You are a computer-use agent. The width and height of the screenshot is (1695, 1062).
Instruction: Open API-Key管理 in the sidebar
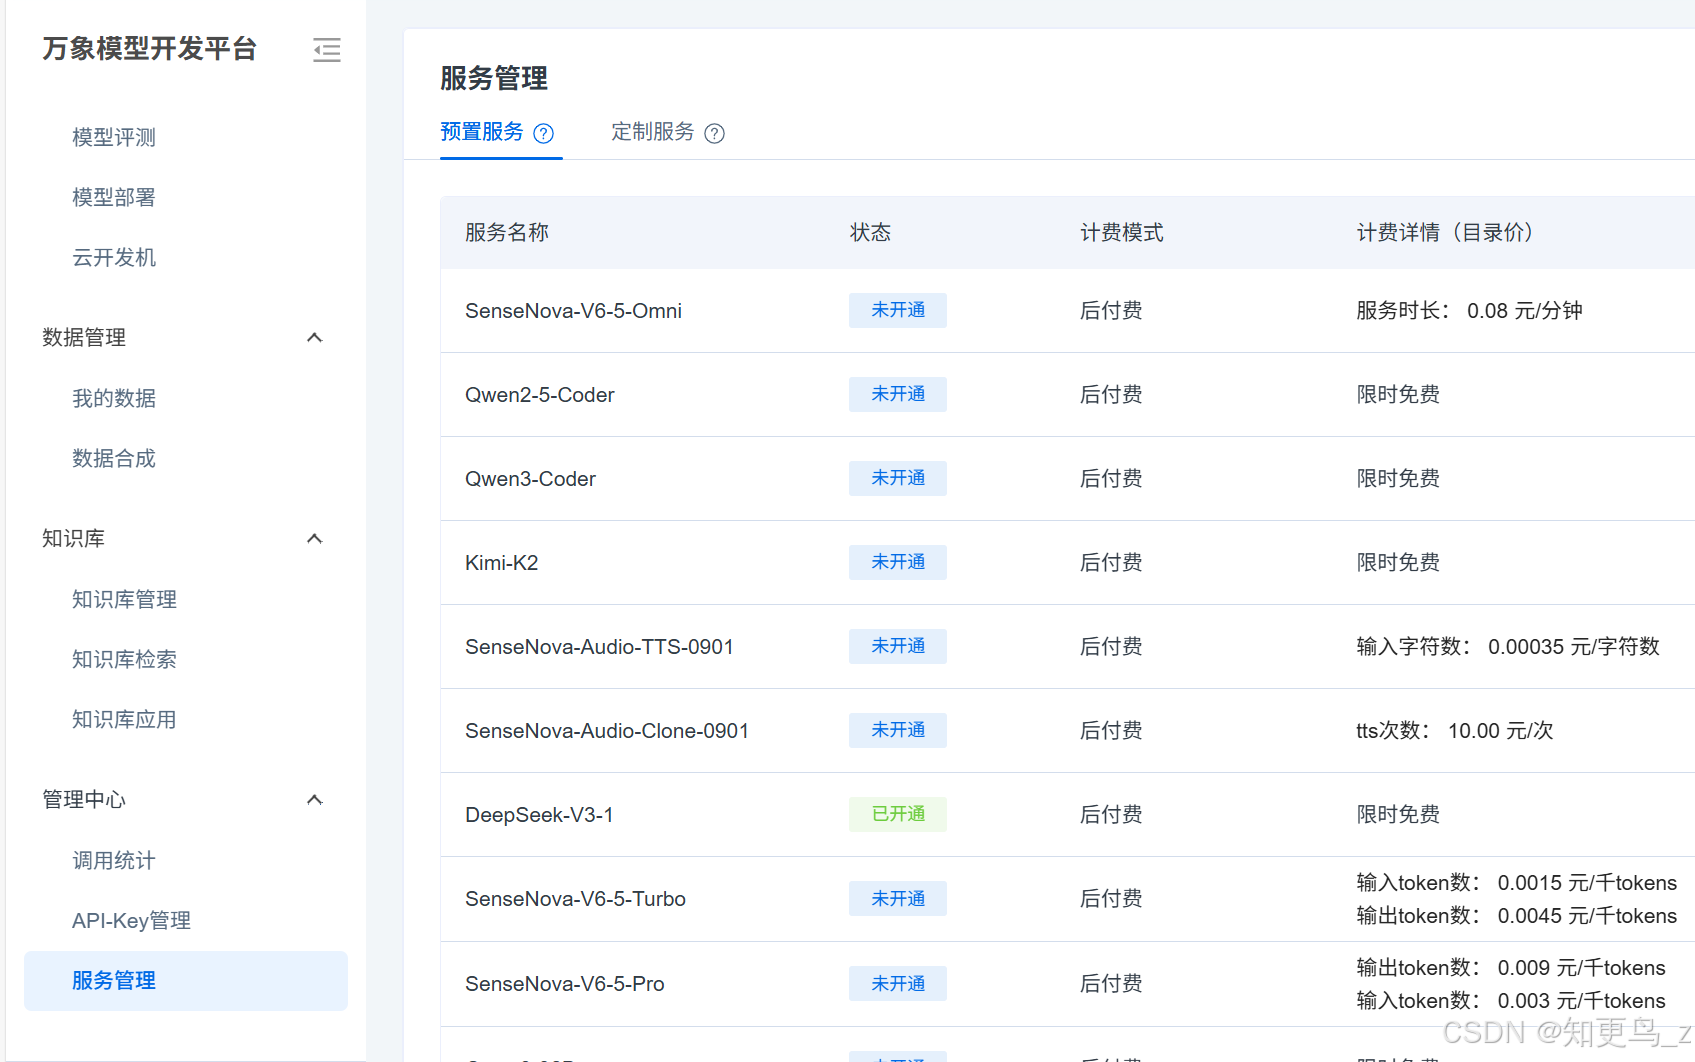coord(131,920)
